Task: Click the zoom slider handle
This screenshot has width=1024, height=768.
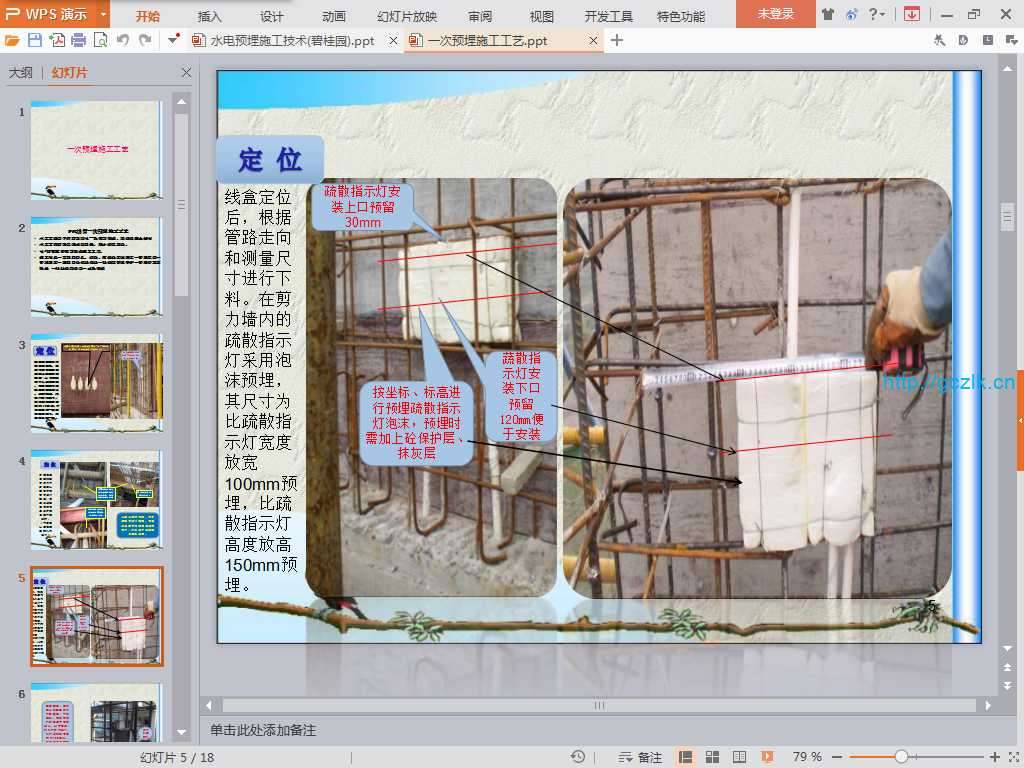Action: click(901, 757)
